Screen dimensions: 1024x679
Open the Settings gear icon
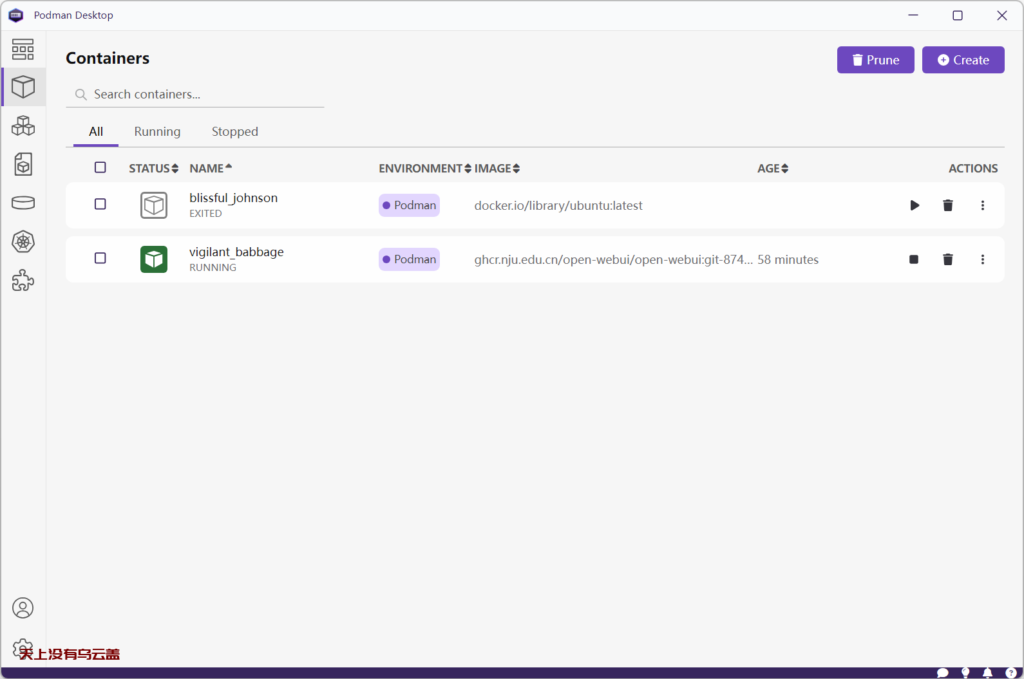22,648
